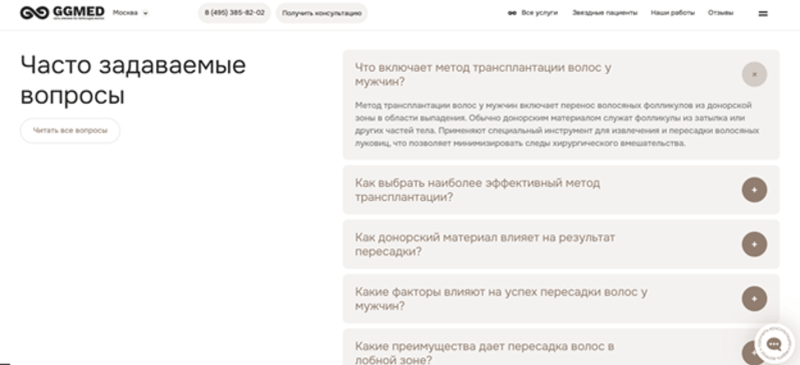Image resolution: width=800 pixels, height=365 pixels.
Task: Open the Наши работы page
Action: pos(672,13)
